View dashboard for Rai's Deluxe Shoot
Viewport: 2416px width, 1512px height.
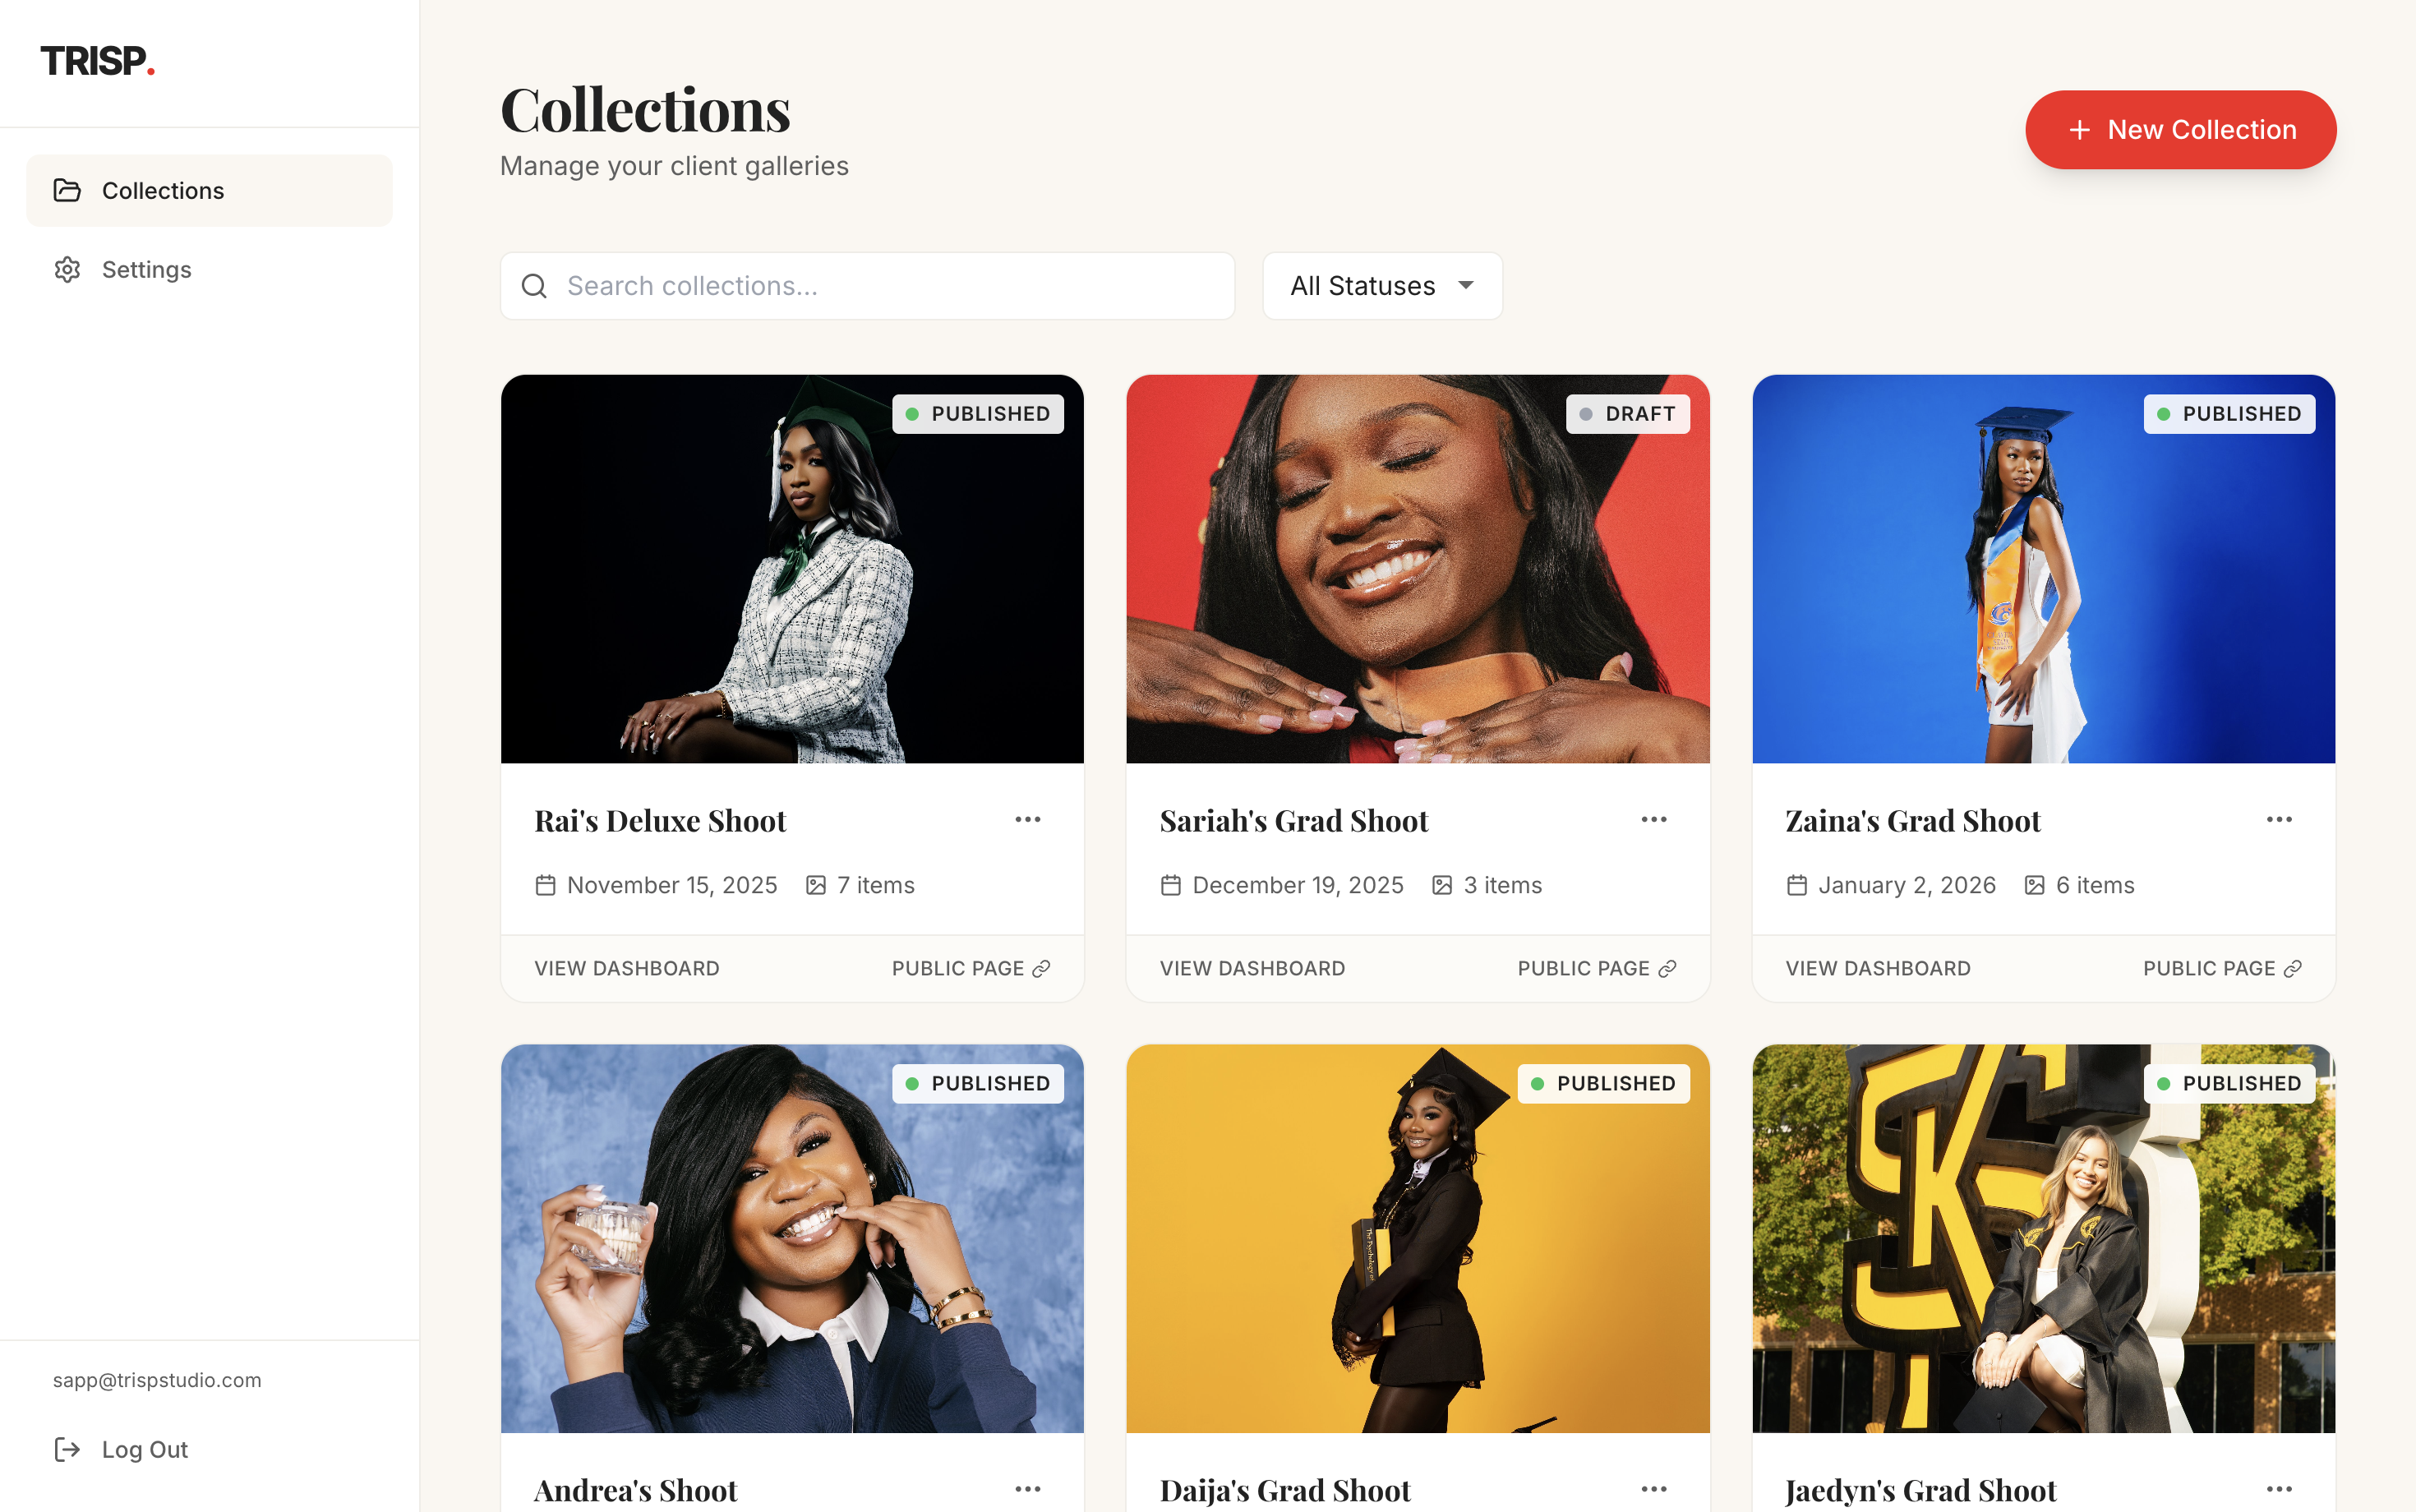(626, 968)
